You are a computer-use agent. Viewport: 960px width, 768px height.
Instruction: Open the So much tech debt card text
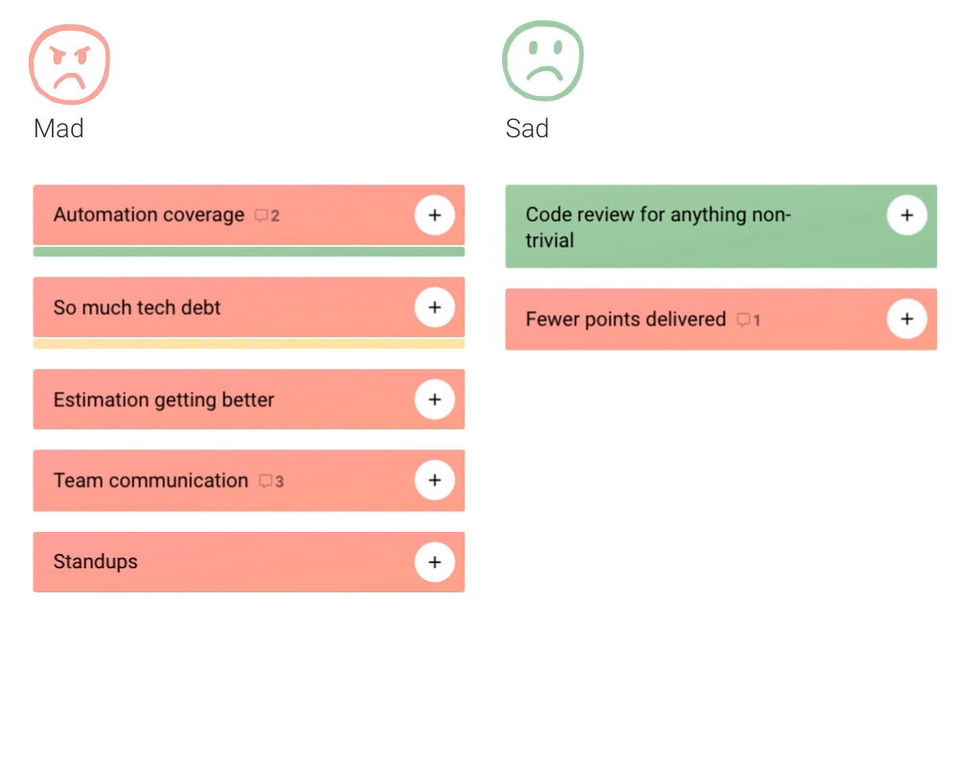[137, 307]
